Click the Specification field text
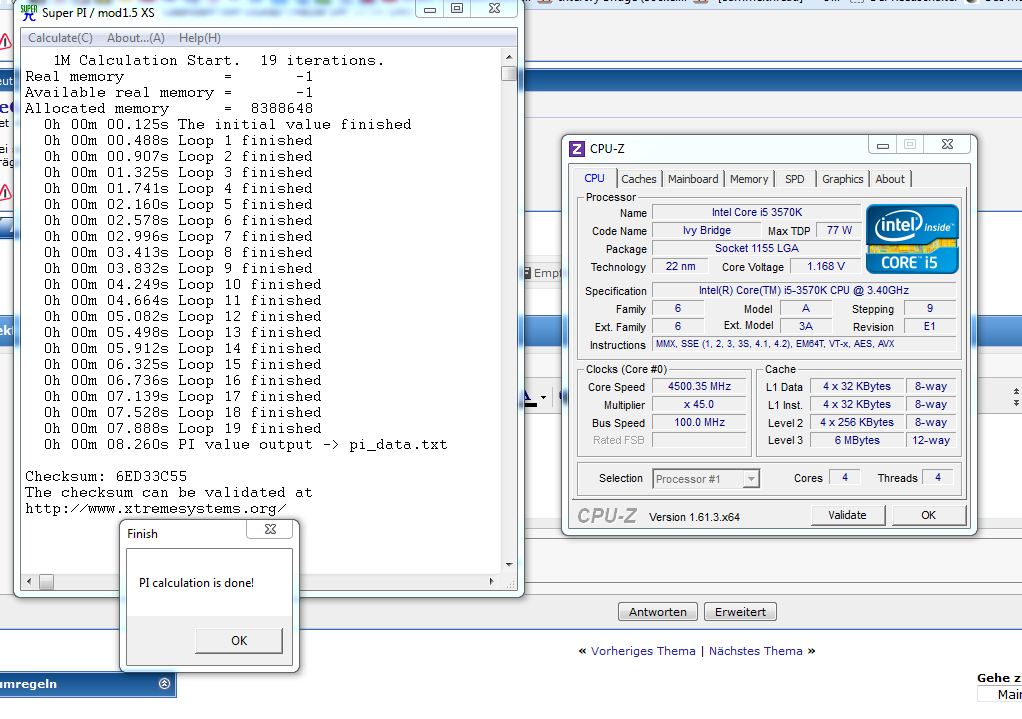1022x719 pixels. (x=804, y=291)
